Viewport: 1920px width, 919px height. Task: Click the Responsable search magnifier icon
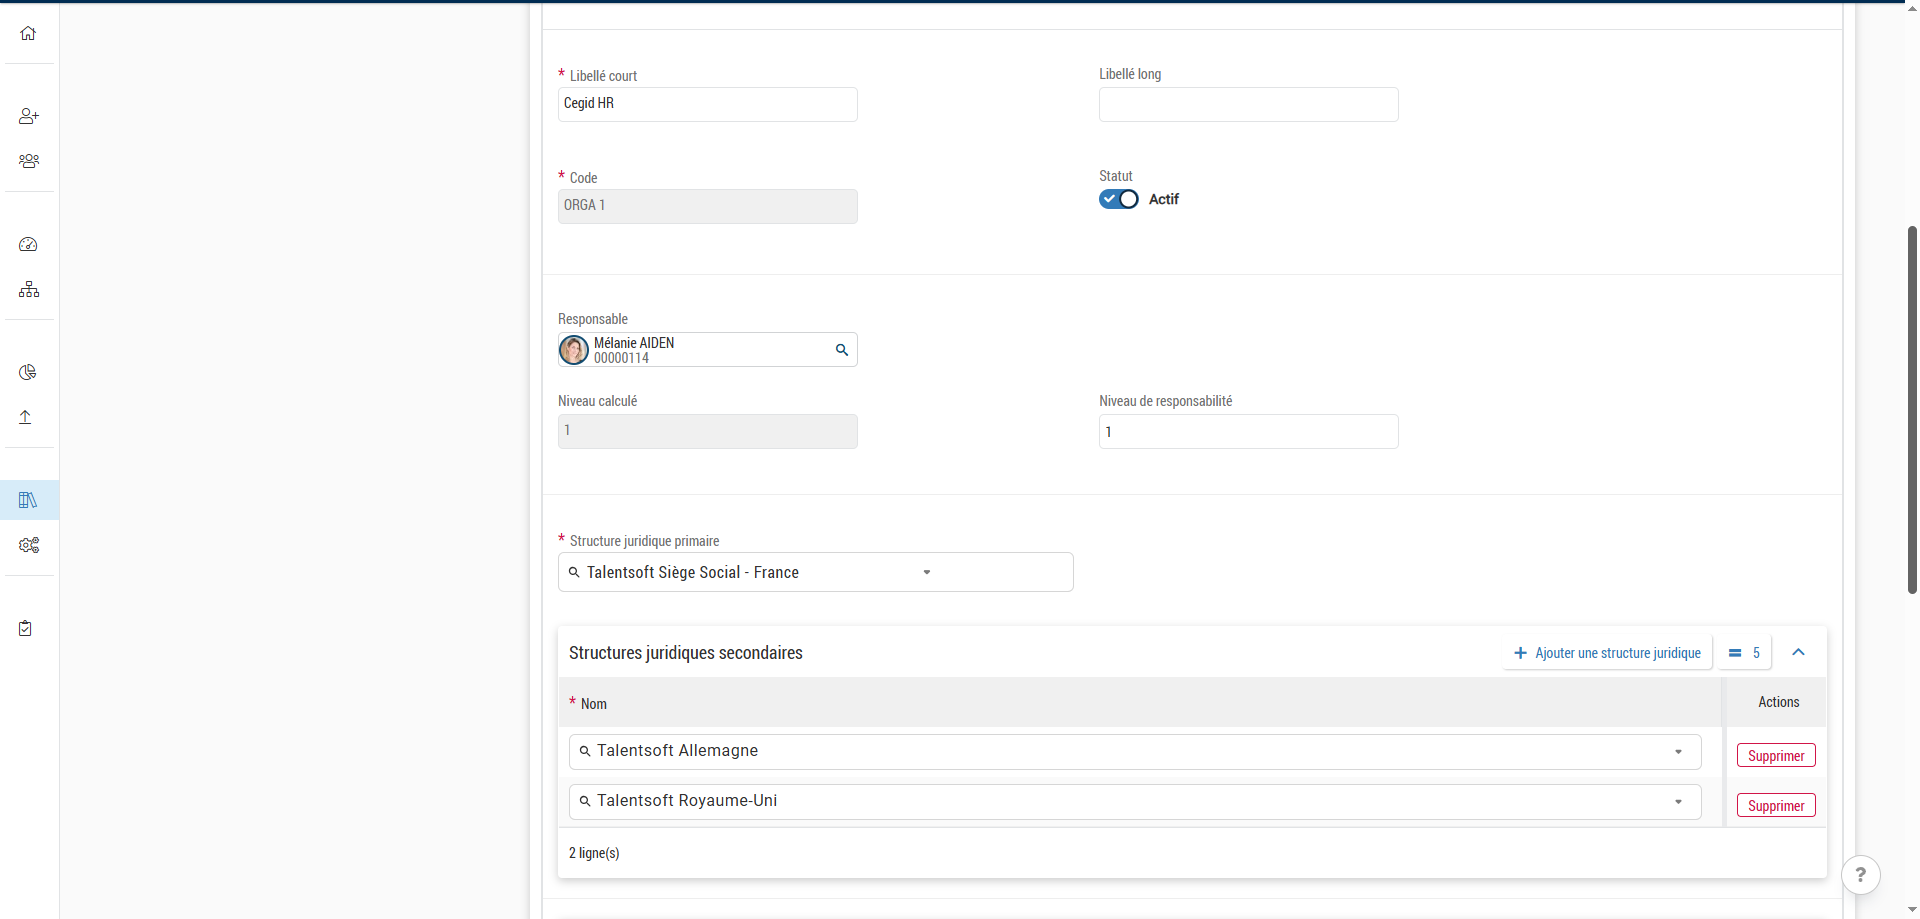coord(842,350)
